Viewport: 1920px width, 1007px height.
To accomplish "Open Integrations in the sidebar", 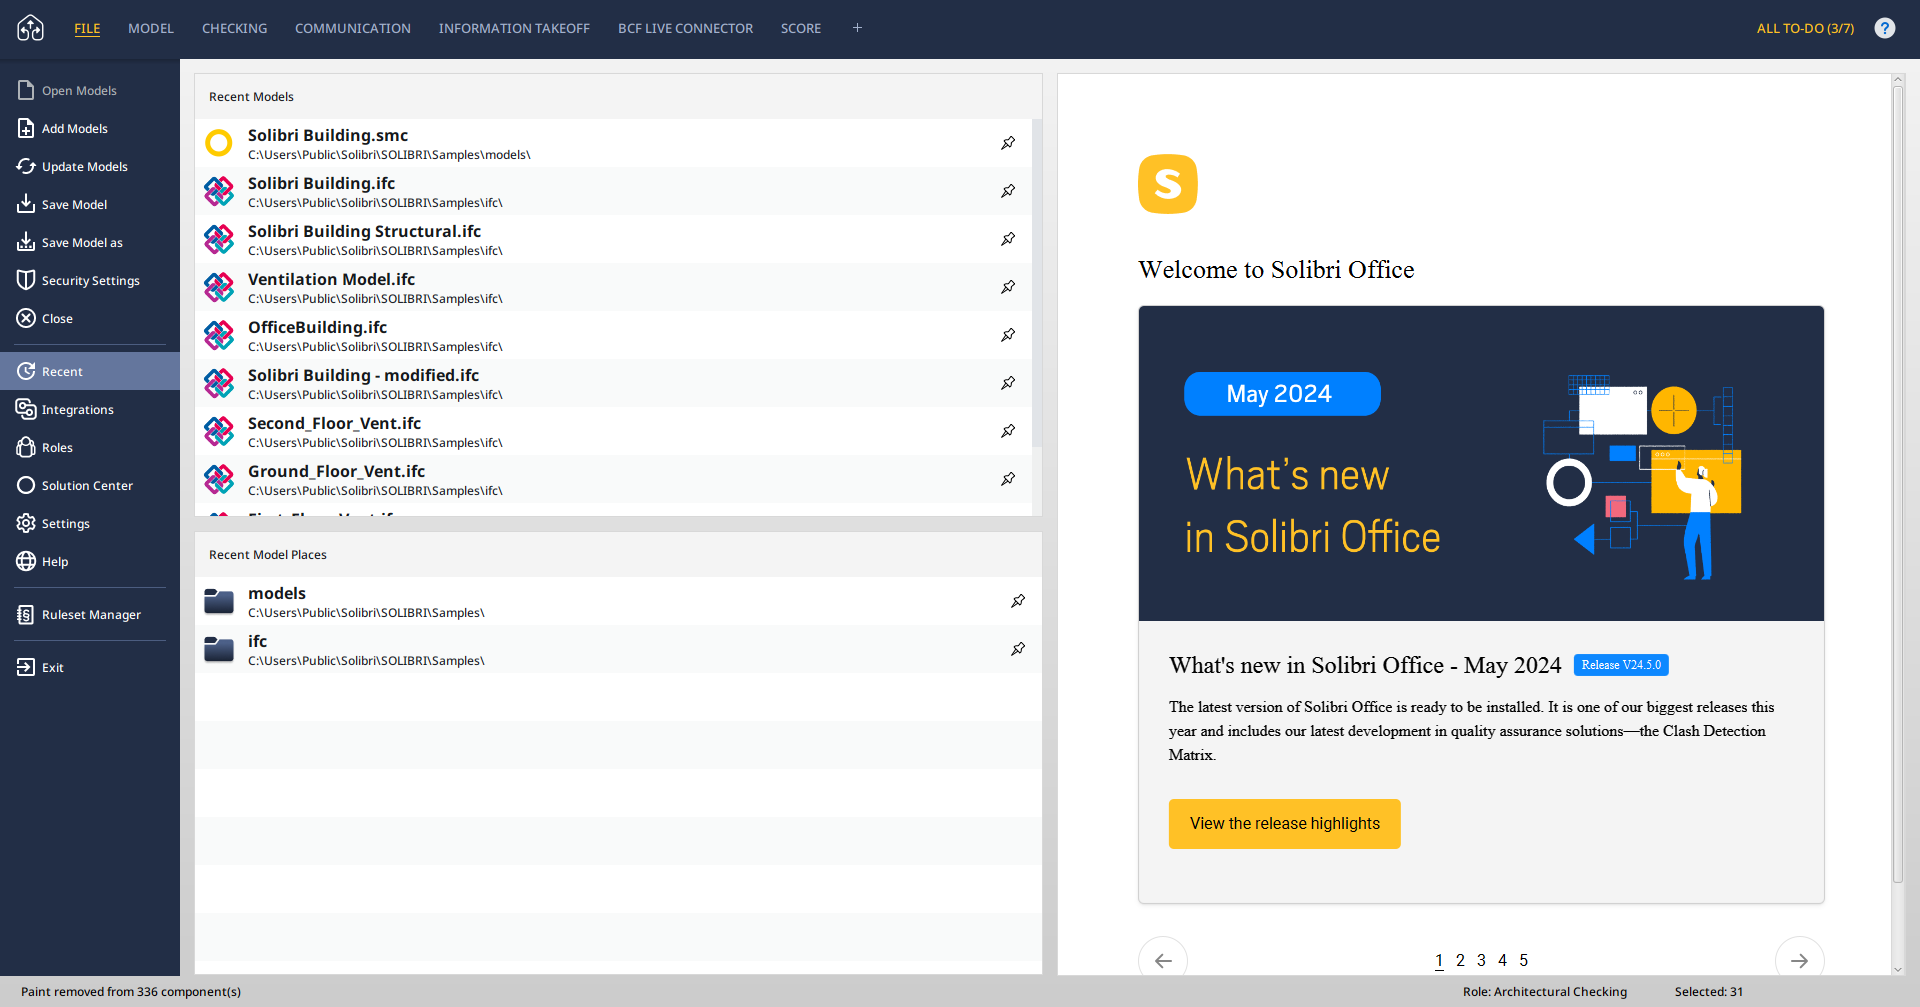I will coord(77,410).
